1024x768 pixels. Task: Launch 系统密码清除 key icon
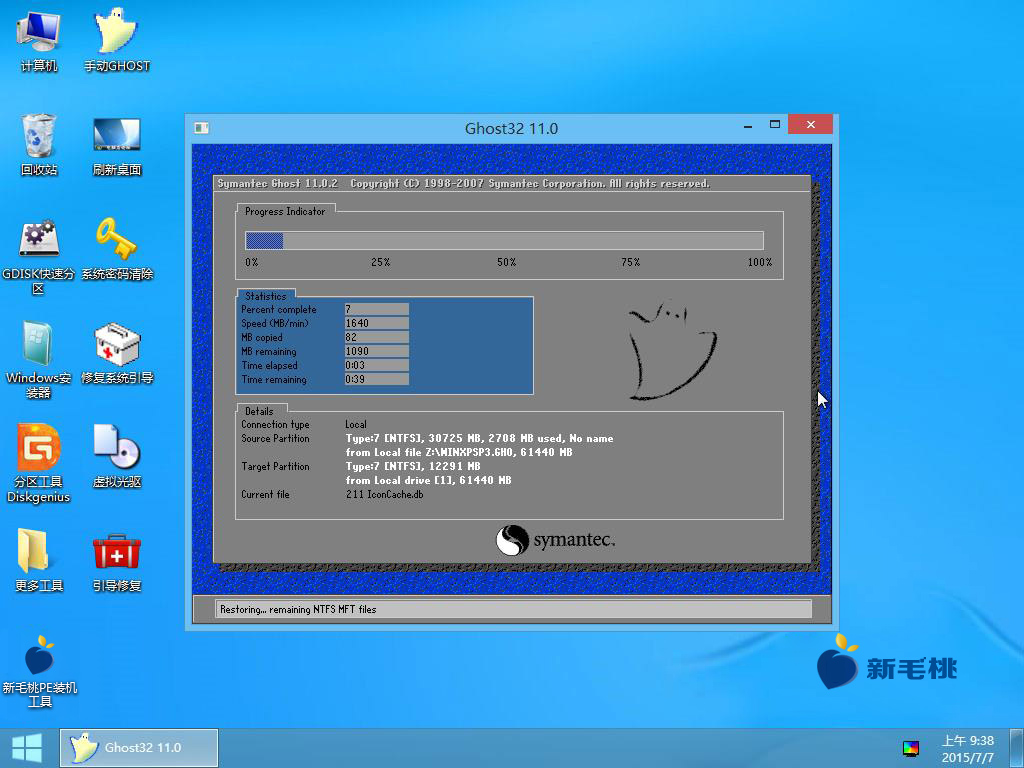tap(116, 249)
